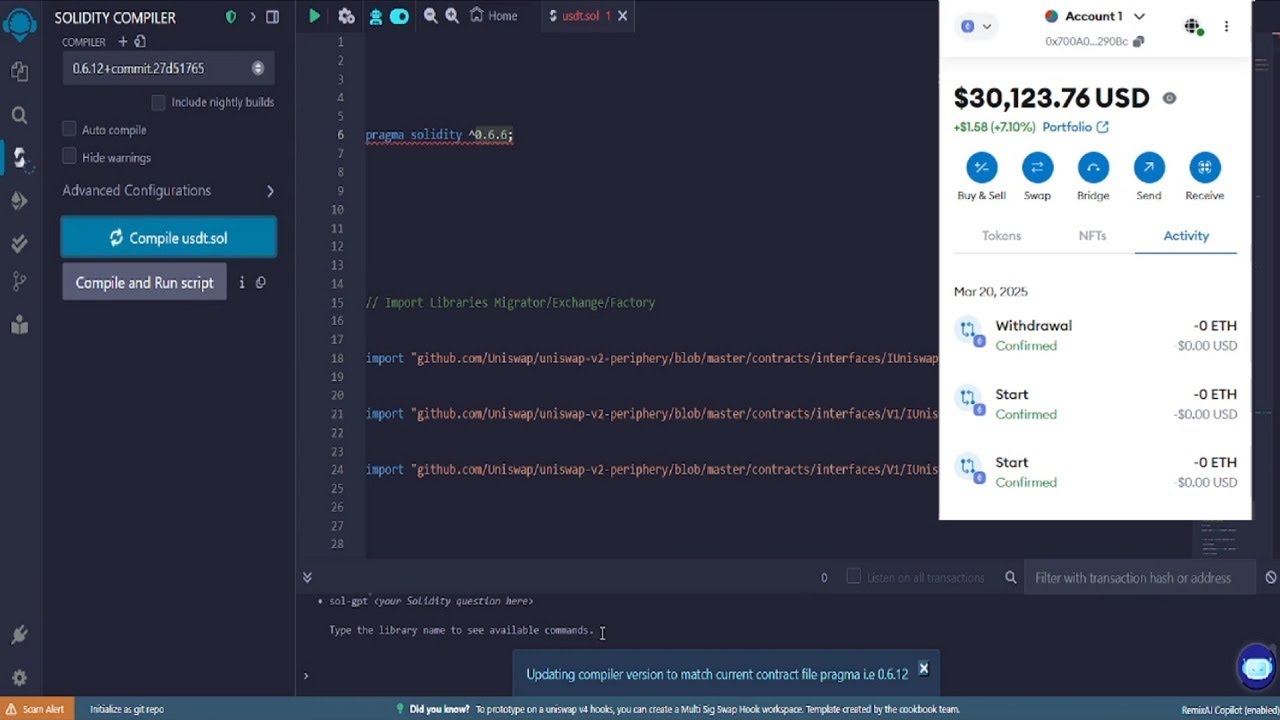
Task: Click the Send arrow round icon
Action: click(x=1149, y=167)
